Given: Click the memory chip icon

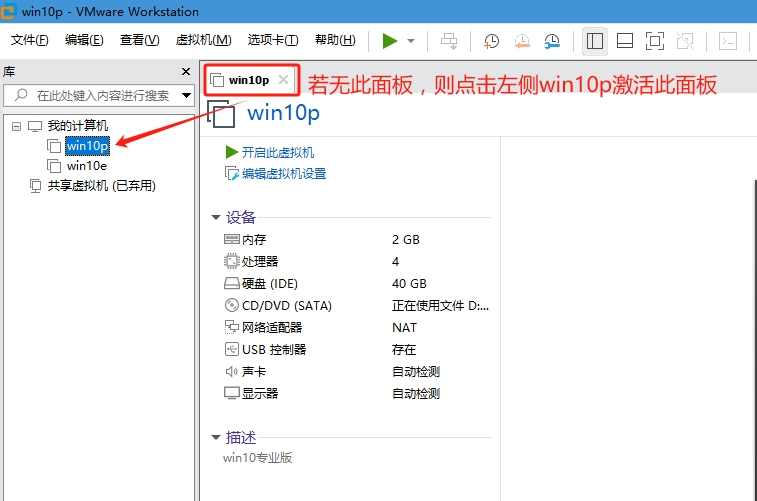Looking at the screenshot, I should (232, 239).
